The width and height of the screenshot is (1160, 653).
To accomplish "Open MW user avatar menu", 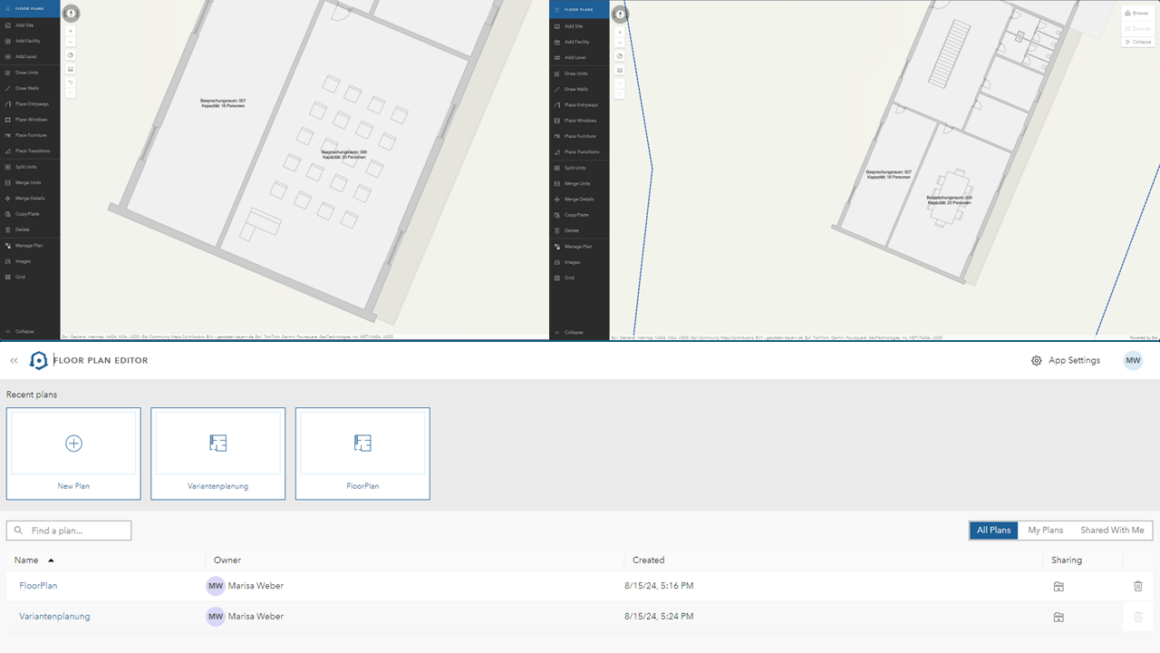I will pyautogui.click(x=1133, y=360).
